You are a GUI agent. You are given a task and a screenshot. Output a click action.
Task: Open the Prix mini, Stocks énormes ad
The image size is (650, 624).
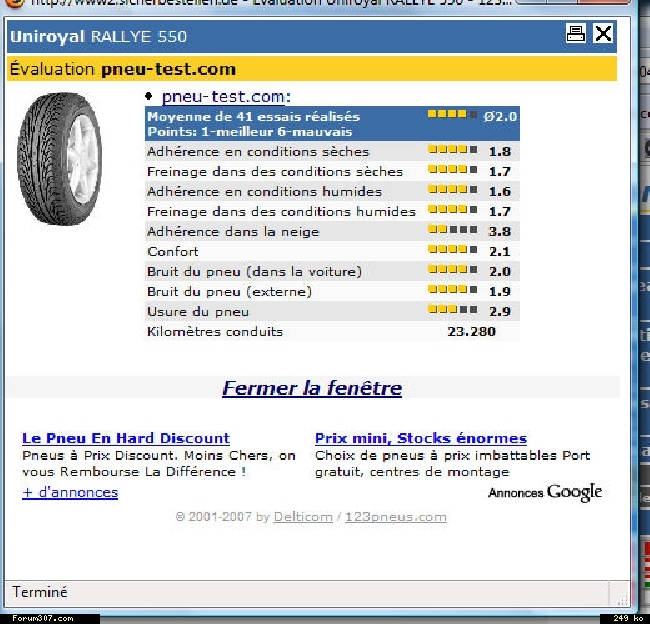coord(421,438)
